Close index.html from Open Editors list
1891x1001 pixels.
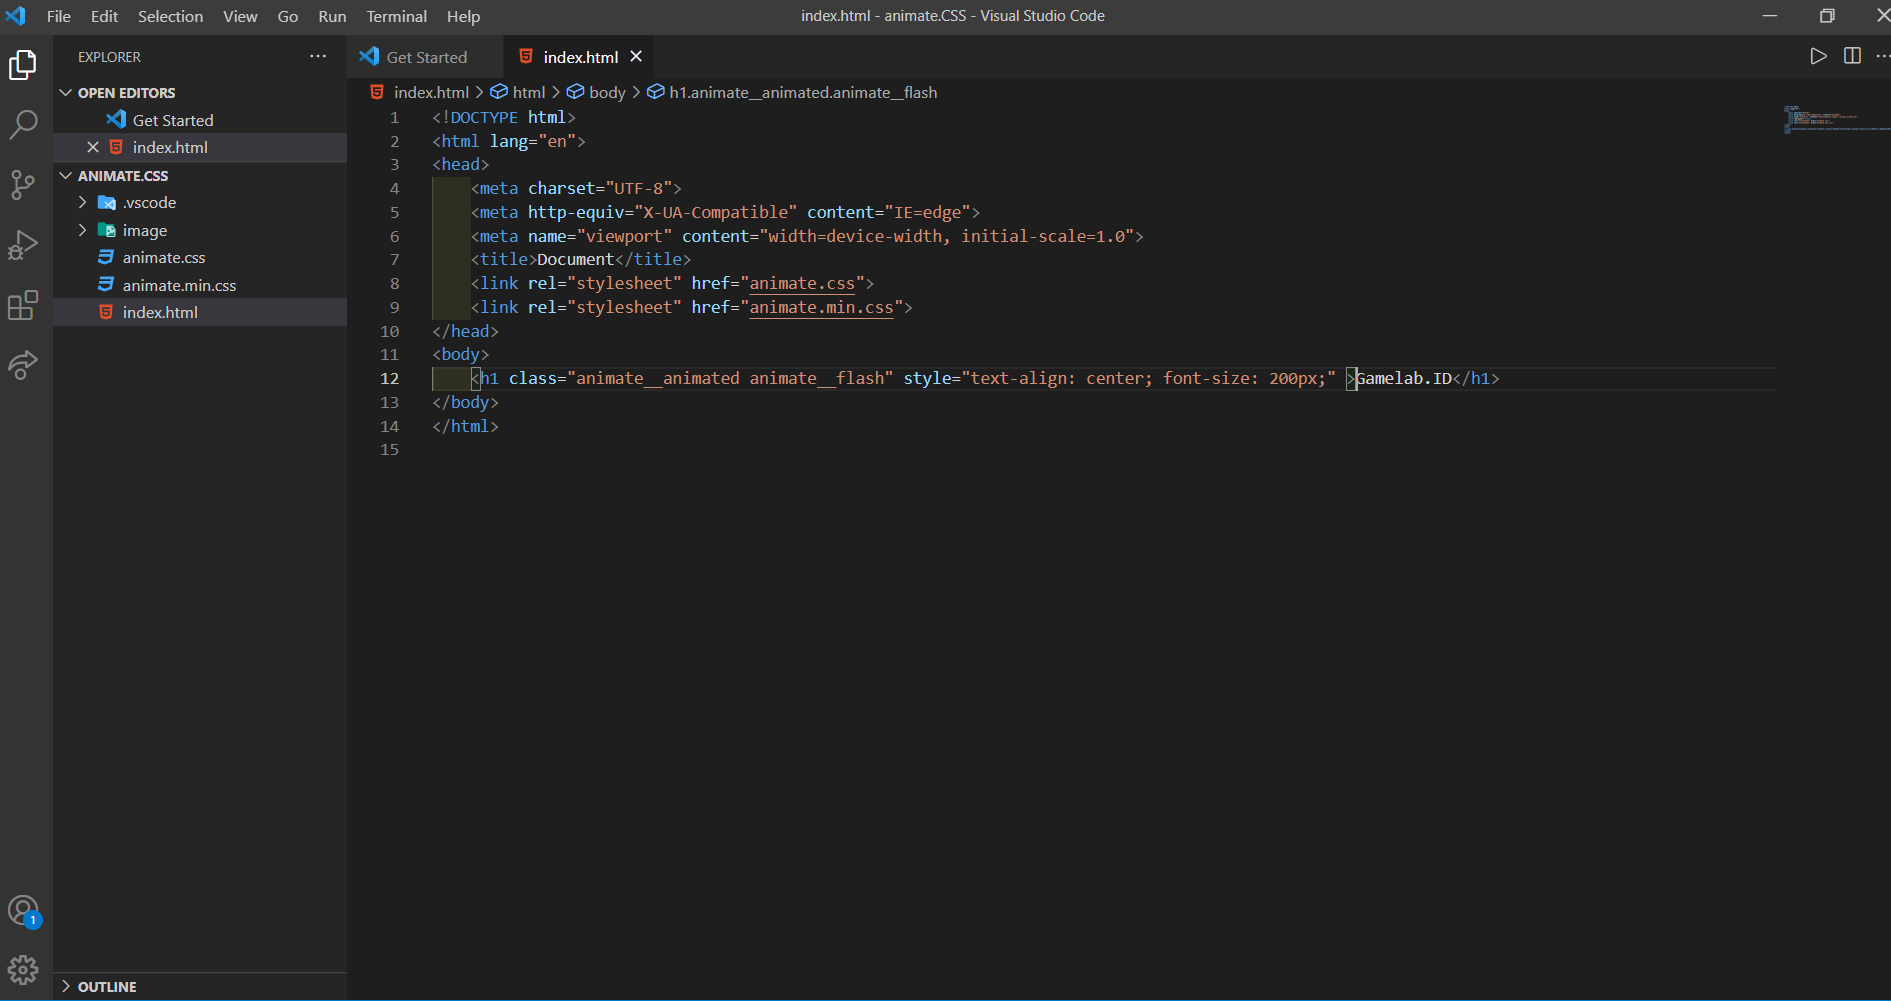(93, 147)
